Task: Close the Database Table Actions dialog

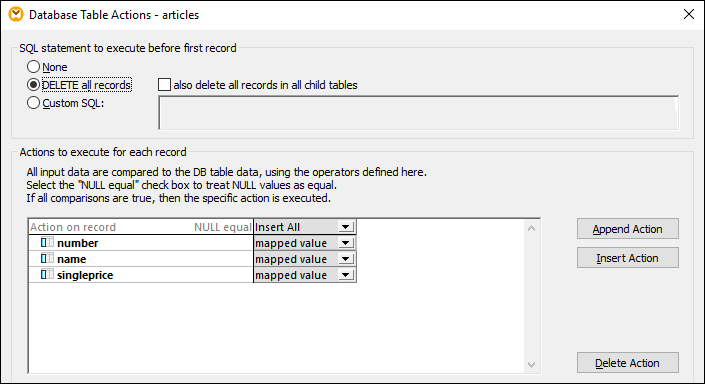Action: point(689,14)
